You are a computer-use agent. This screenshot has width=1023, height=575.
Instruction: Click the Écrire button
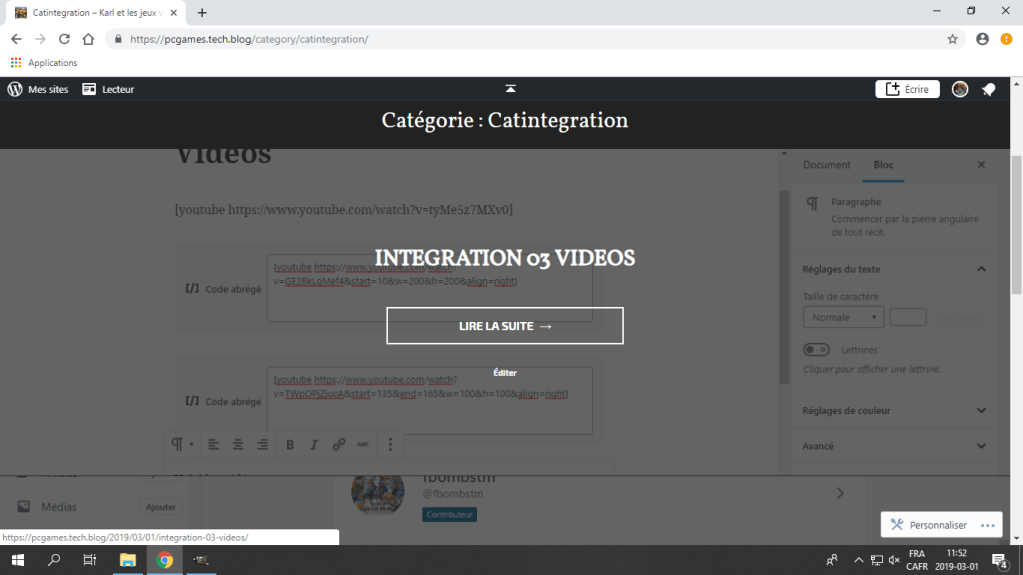(x=907, y=89)
